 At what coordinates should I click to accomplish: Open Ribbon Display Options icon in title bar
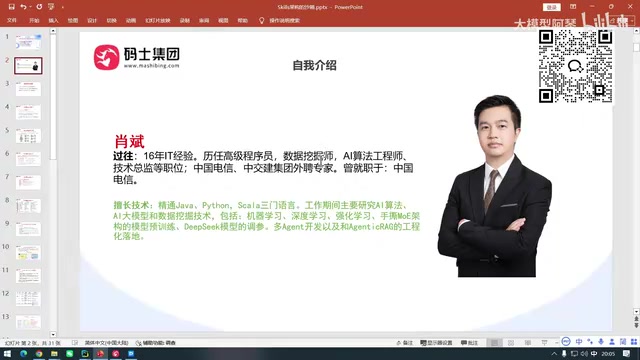573,7
